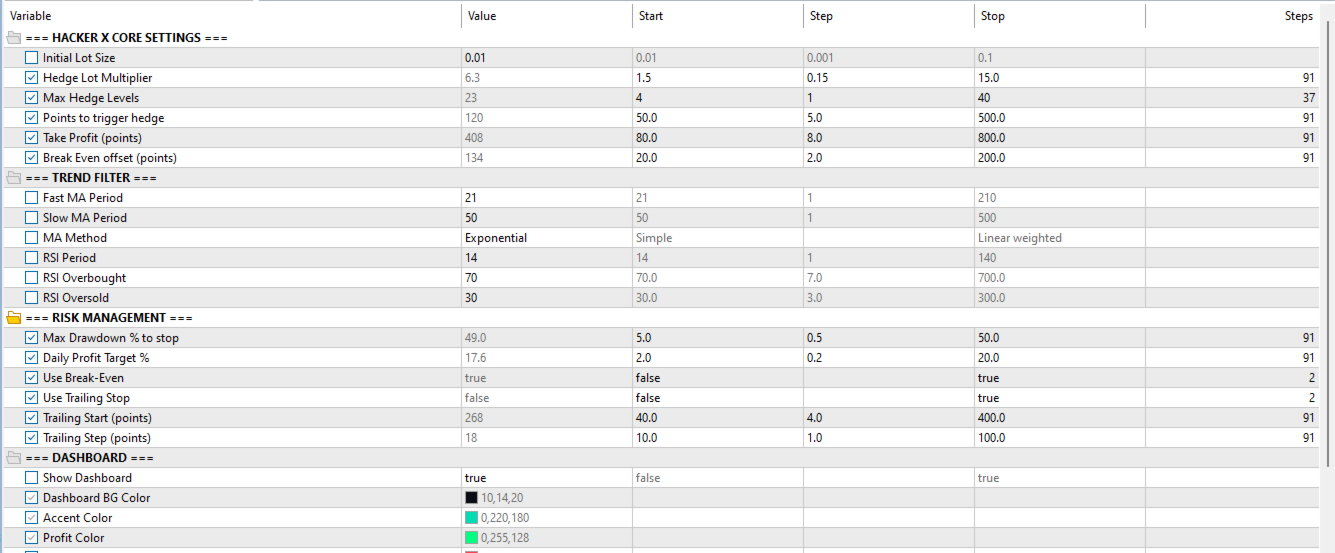Click the Profit Color green swatch

[x=471, y=538]
